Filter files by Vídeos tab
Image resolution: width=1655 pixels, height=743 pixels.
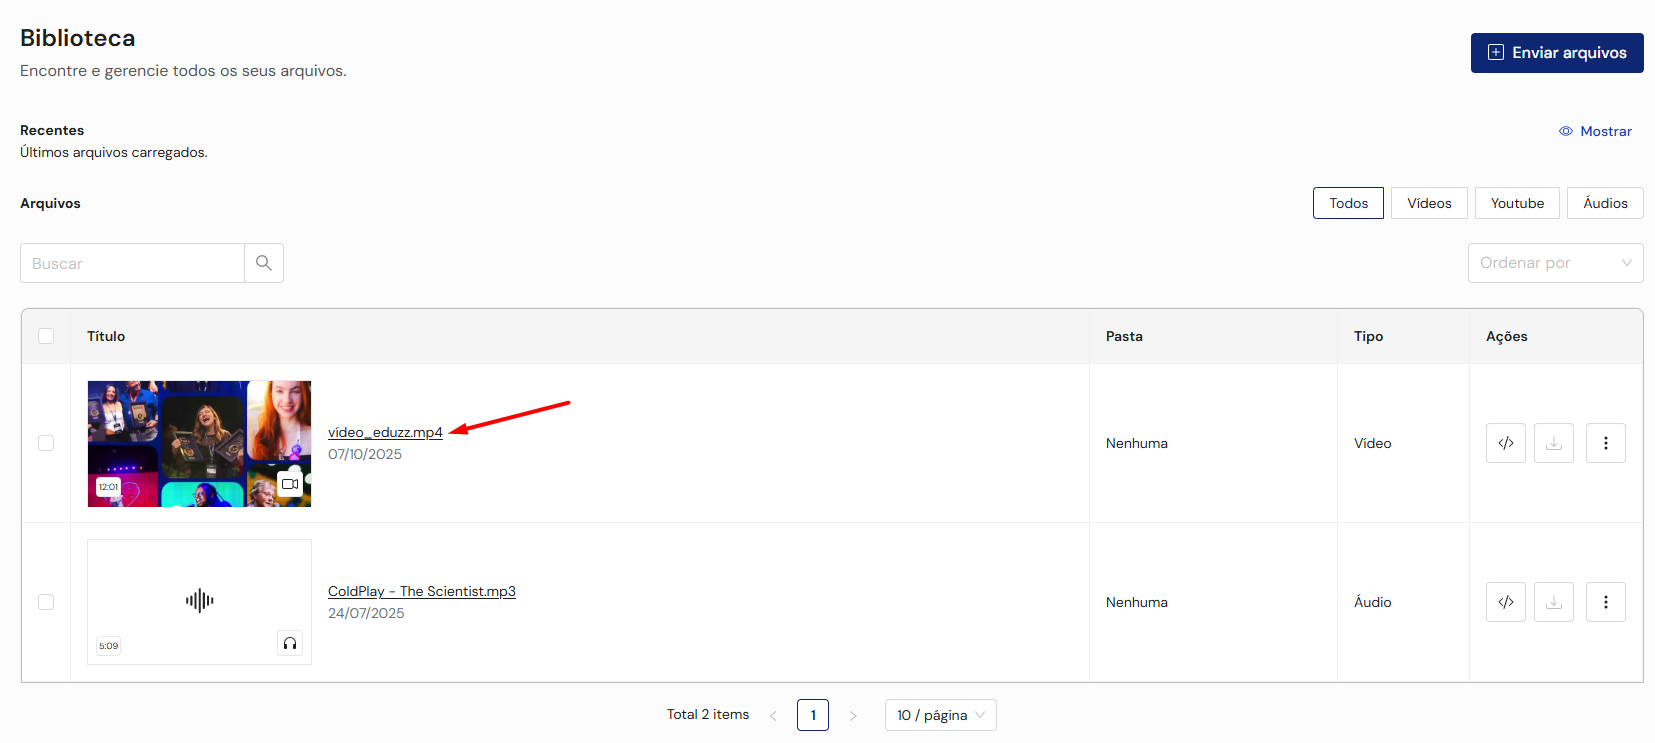pyautogui.click(x=1428, y=203)
